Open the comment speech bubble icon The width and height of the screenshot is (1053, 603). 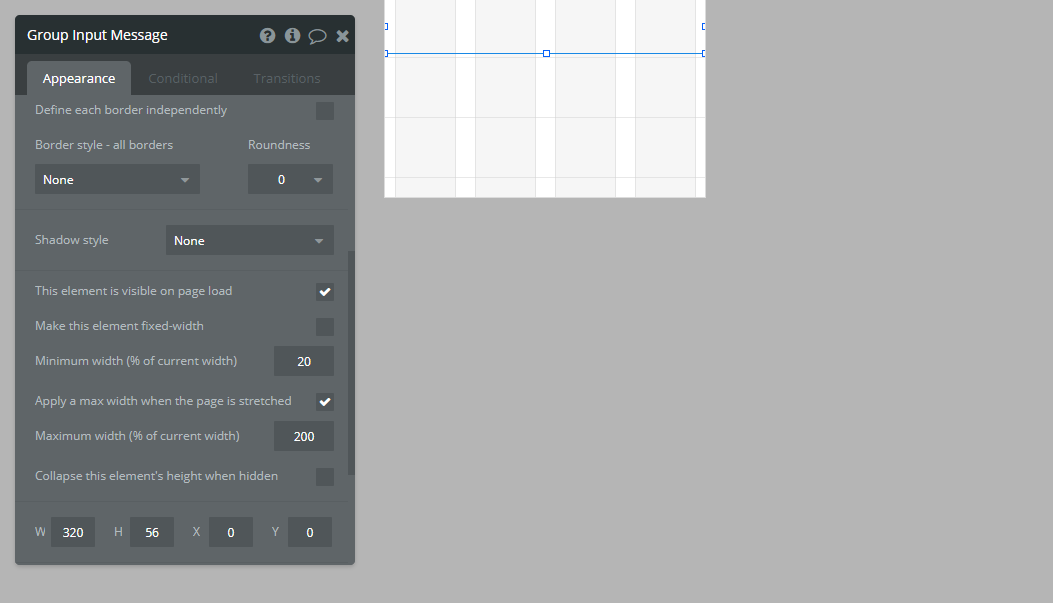317,36
